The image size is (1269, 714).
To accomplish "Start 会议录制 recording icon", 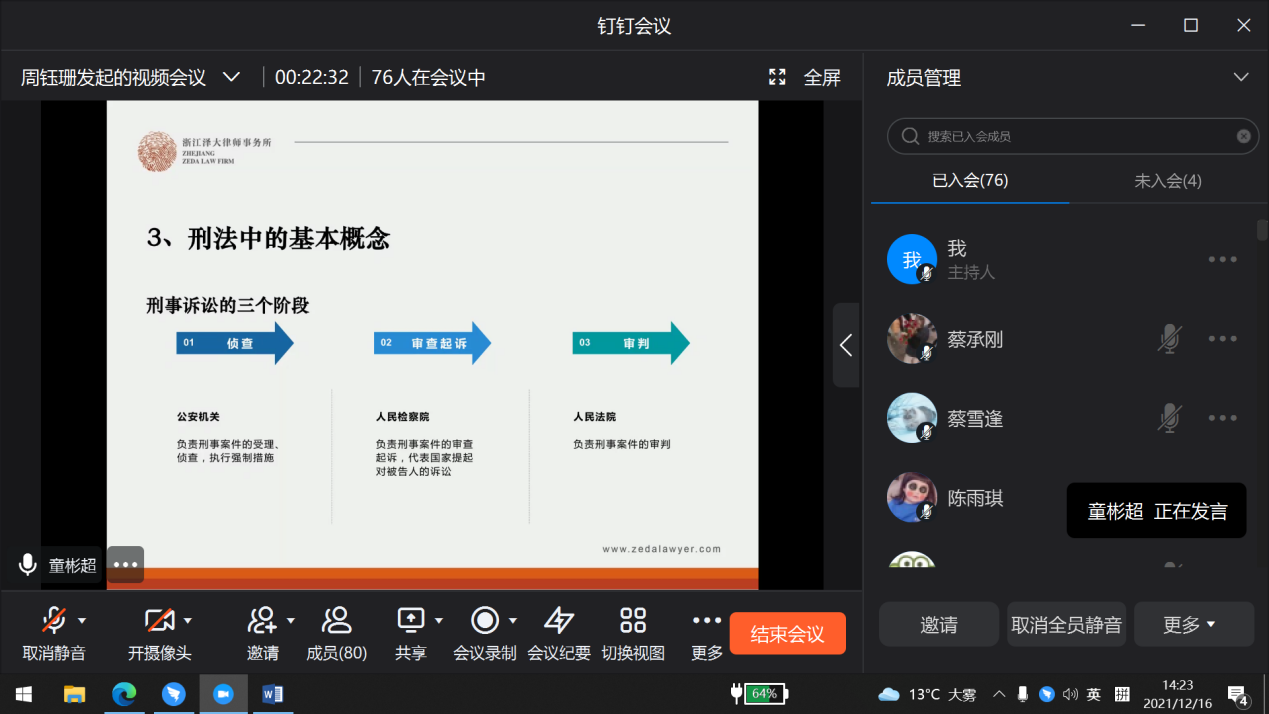I will pos(485,621).
